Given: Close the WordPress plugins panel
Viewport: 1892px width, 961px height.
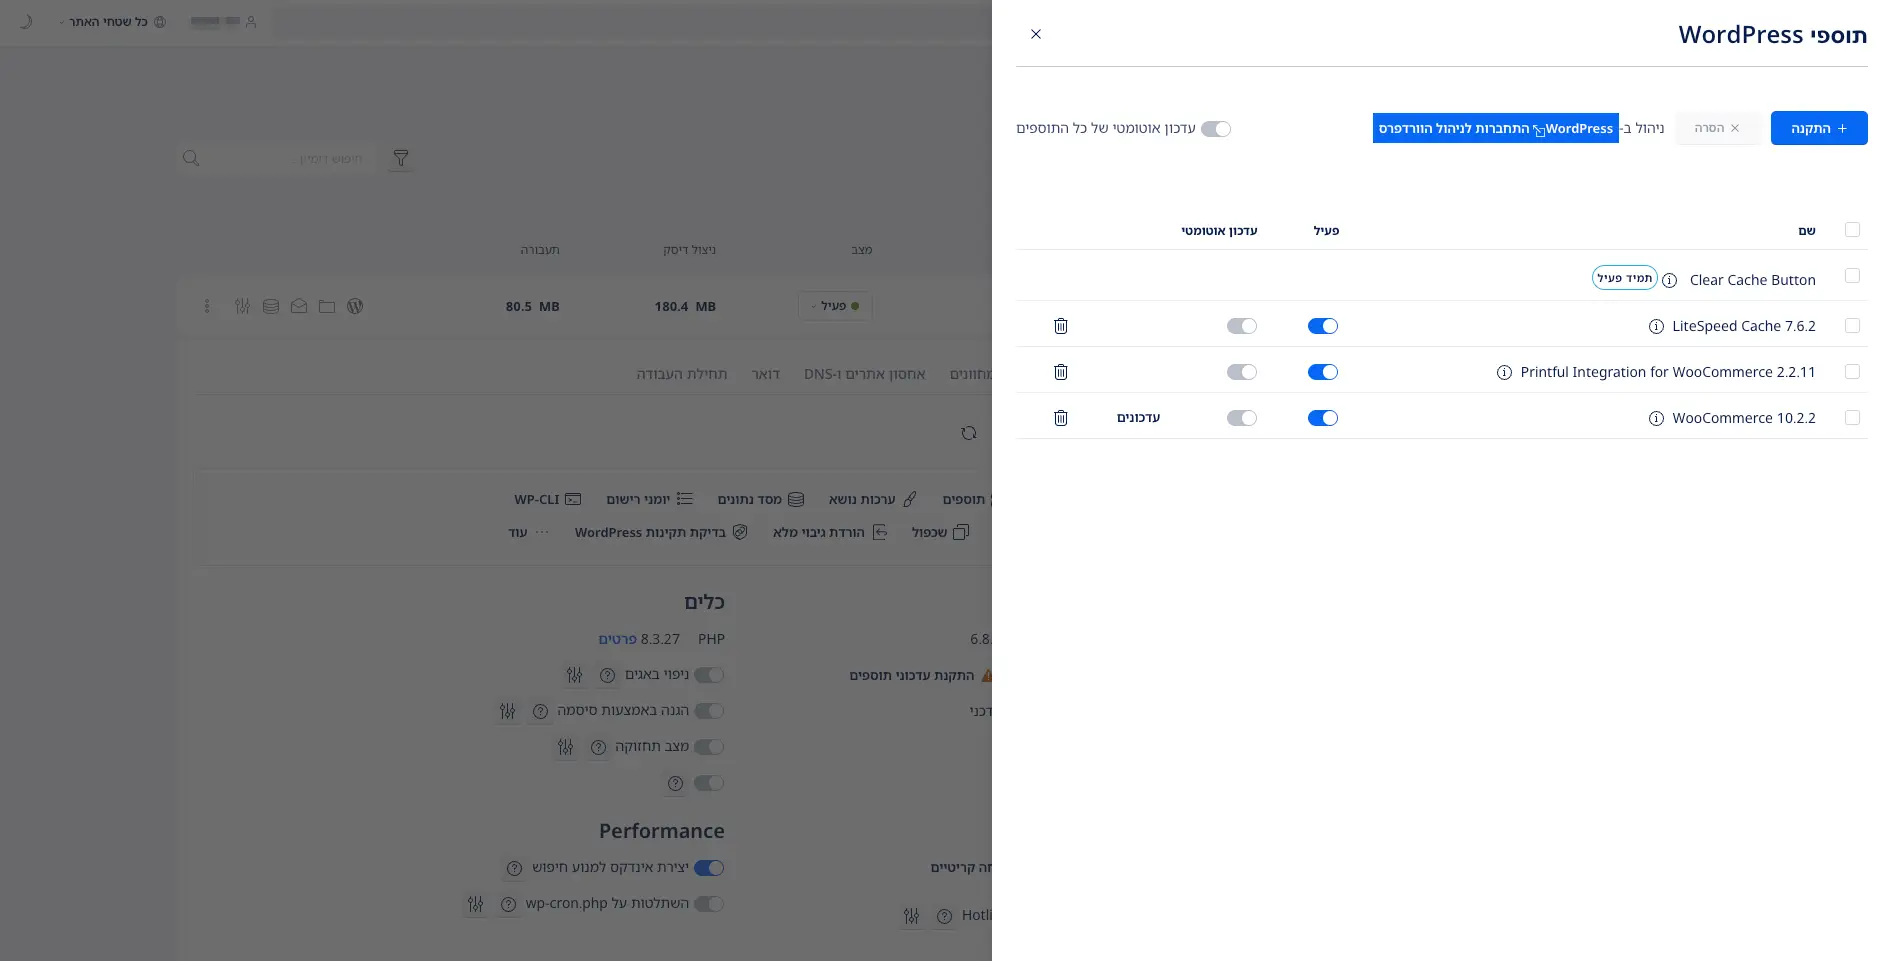Looking at the screenshot, I should (x=1036, y=34).
